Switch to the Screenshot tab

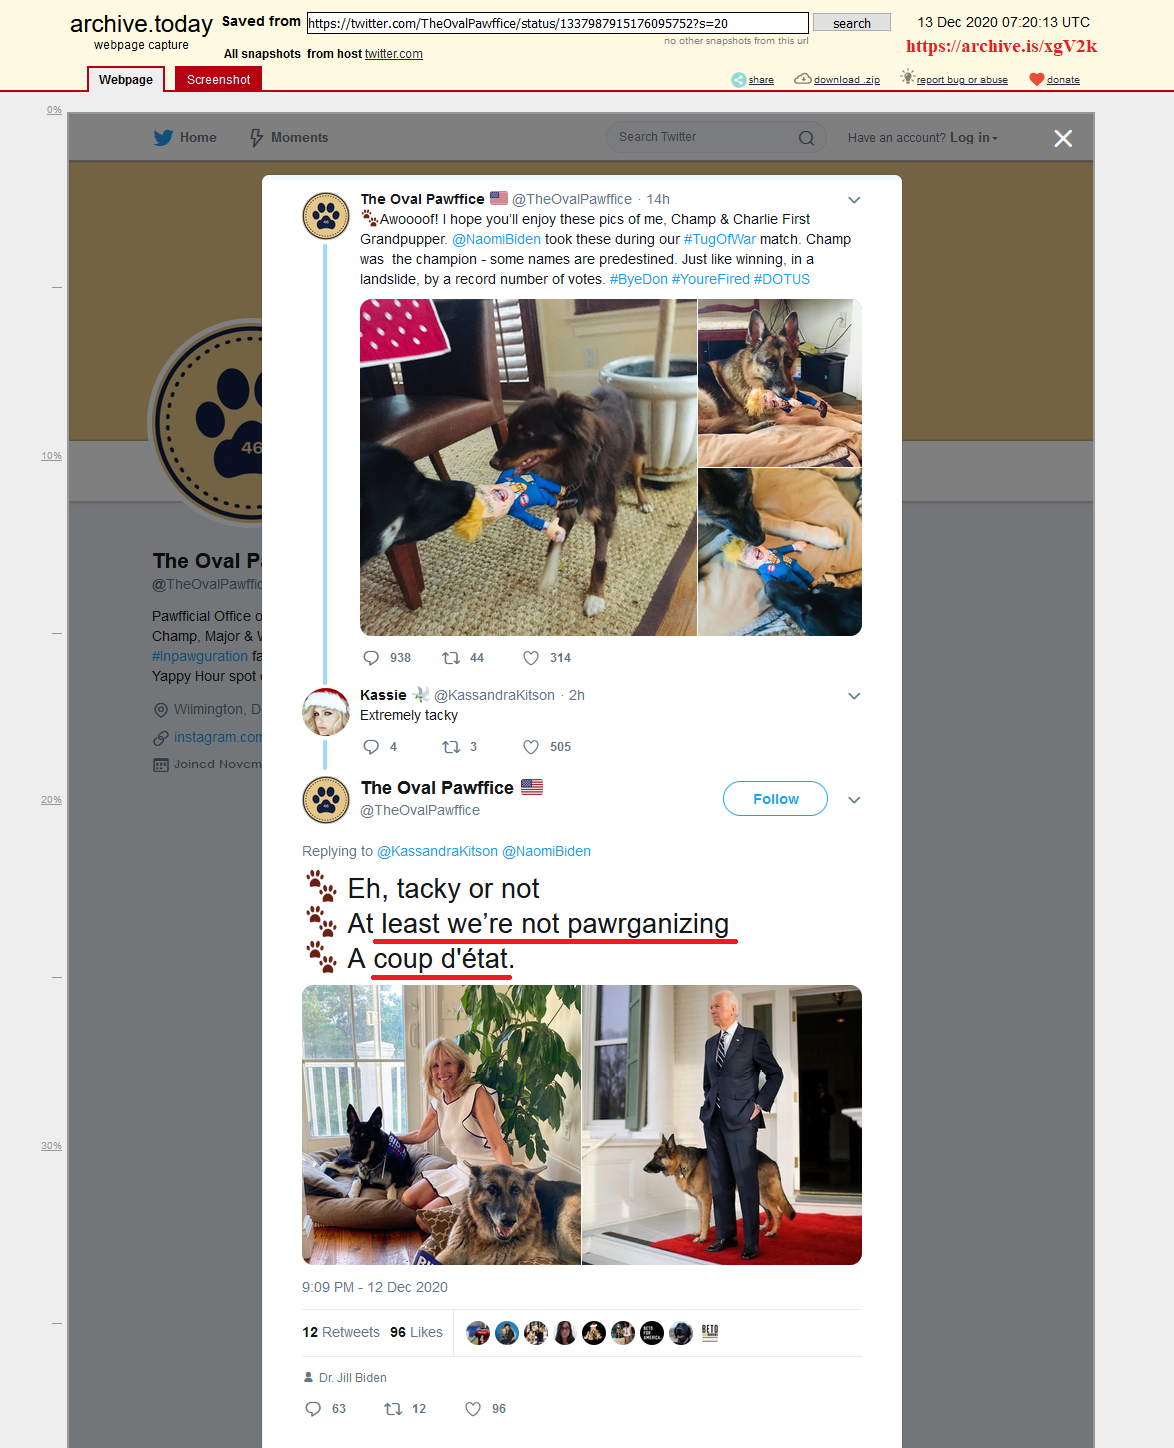tap(218, 79)
